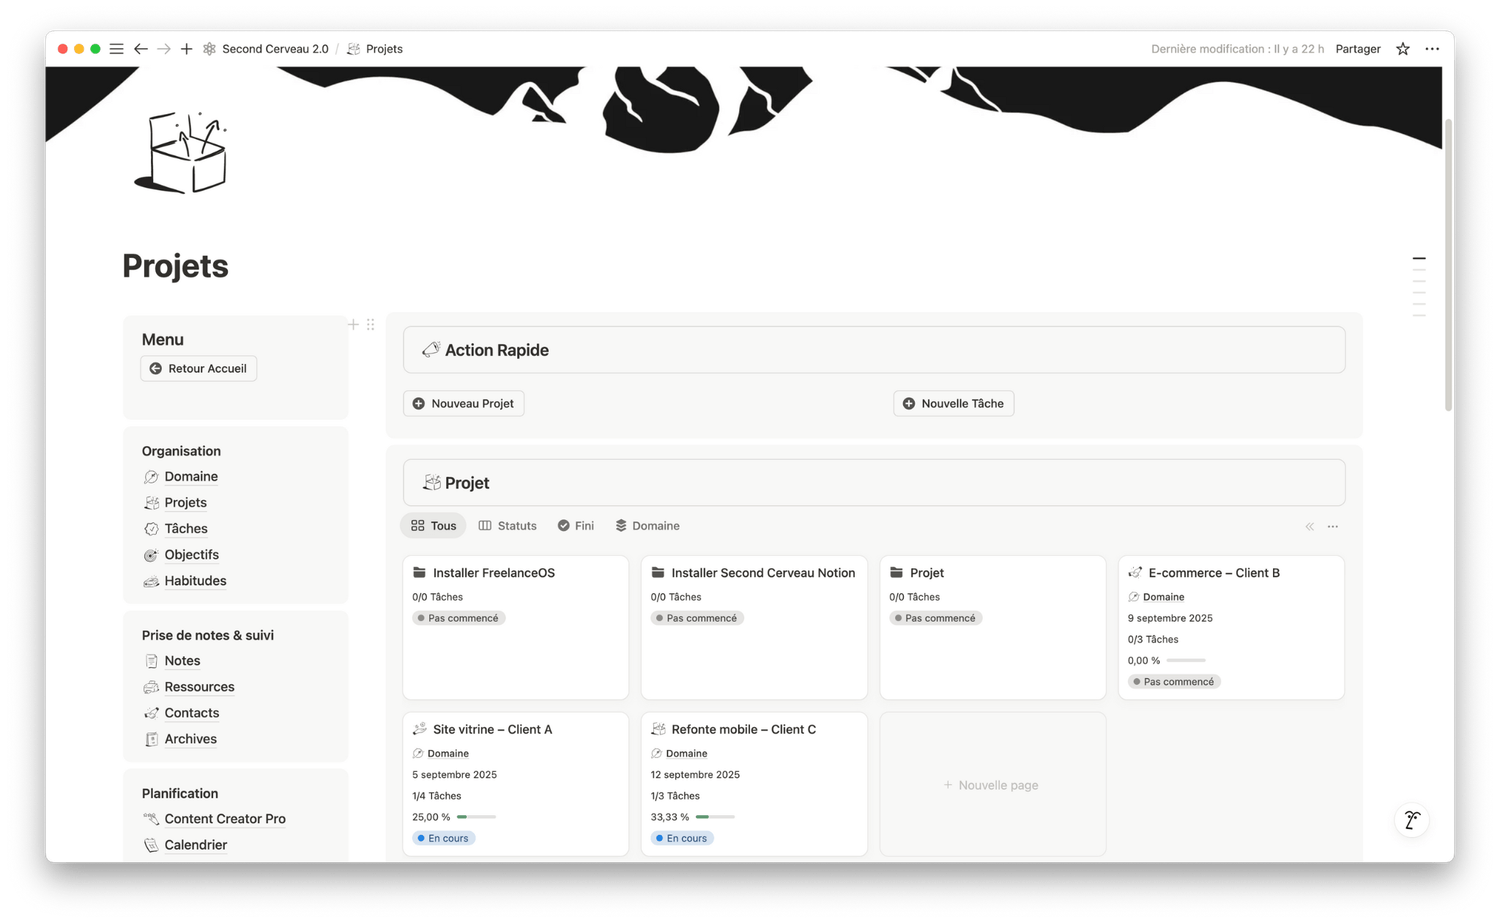Open the sidebar hamburger menu
This screenshot has height=922, width=1500.
(x=117, y=49)
